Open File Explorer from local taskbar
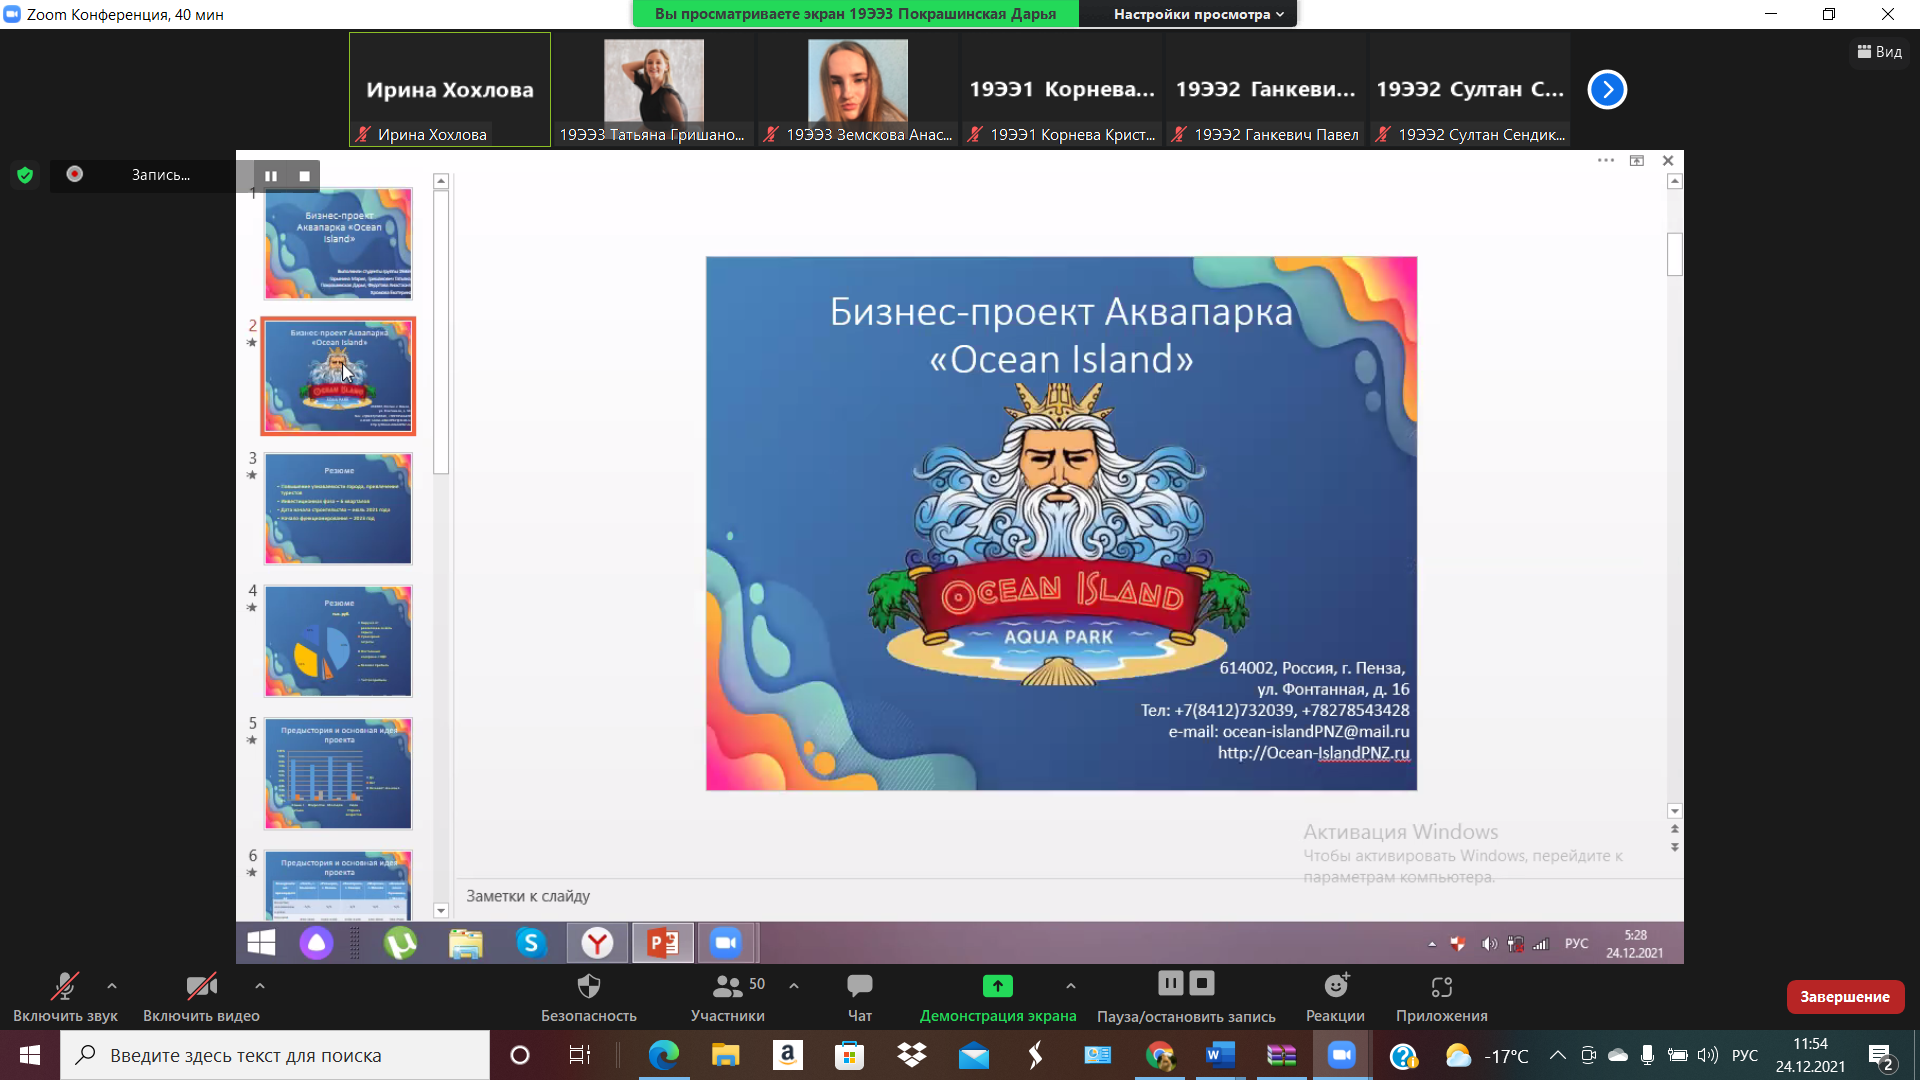Screen dimensions: 1920x1080 tap(725, 1055)
